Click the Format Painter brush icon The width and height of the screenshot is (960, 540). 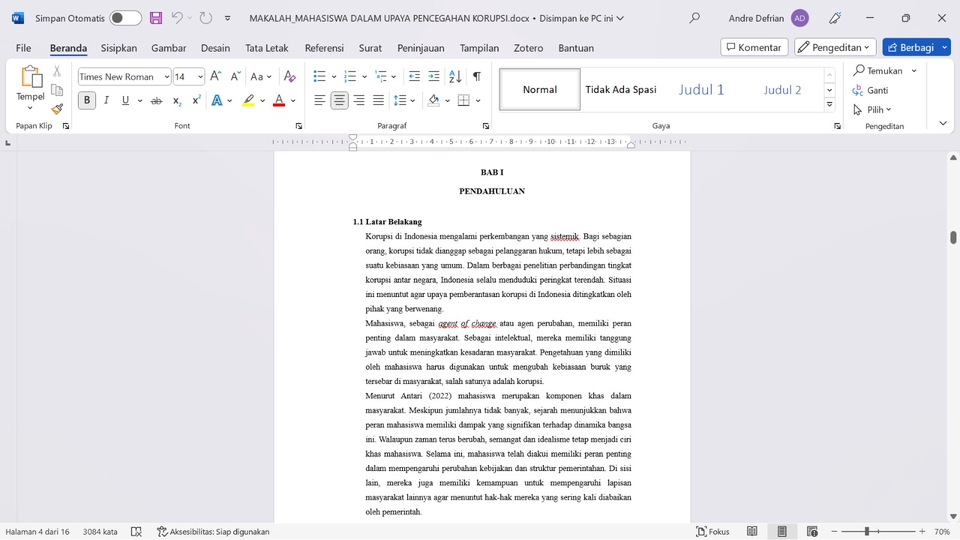click(x=57, y=109)
